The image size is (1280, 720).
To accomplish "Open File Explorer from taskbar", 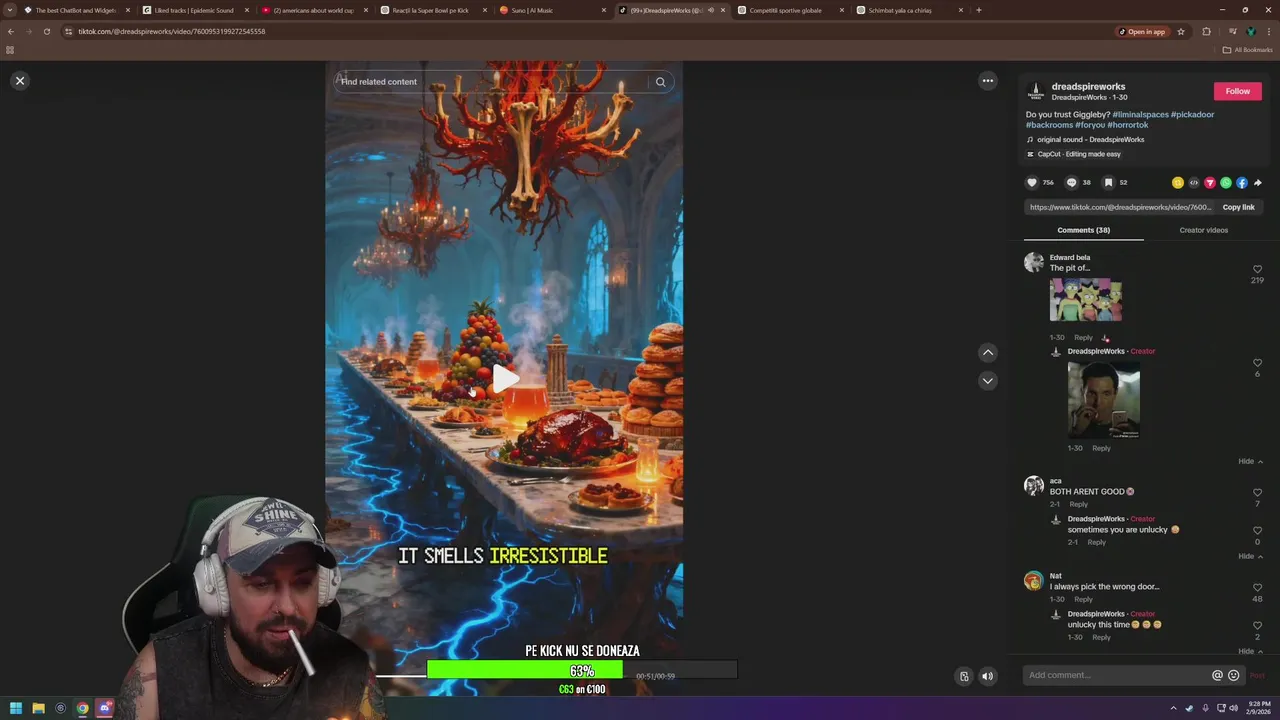I will 38,708.
